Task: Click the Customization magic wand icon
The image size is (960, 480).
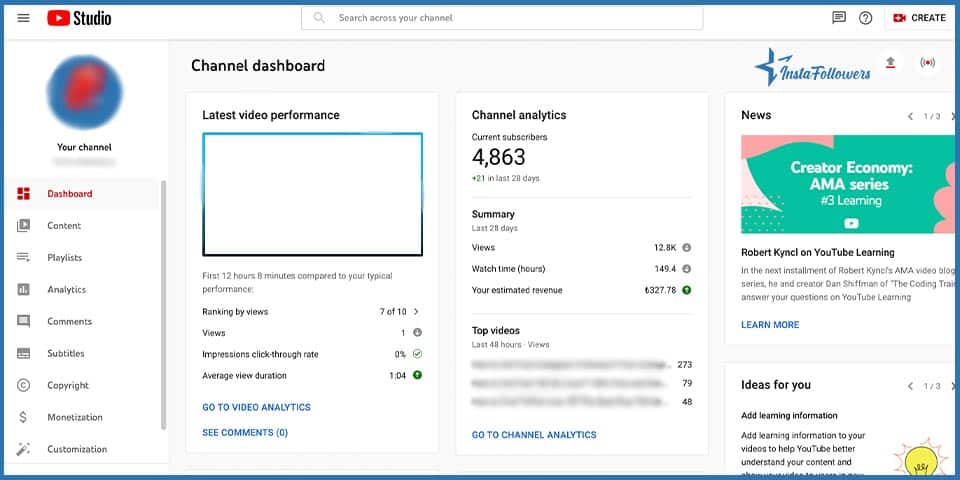Action: pyautogui.click(x=23, y=449)
